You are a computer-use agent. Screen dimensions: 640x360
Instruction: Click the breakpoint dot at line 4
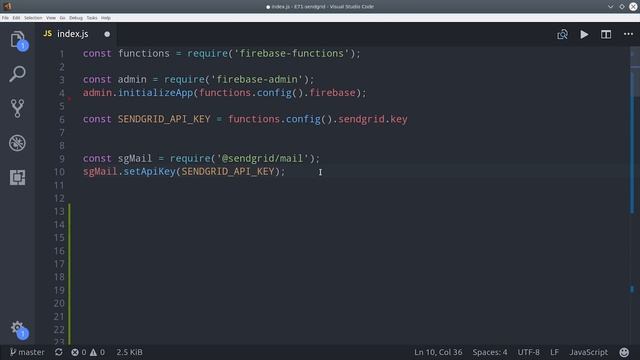[x=70, y=98]
